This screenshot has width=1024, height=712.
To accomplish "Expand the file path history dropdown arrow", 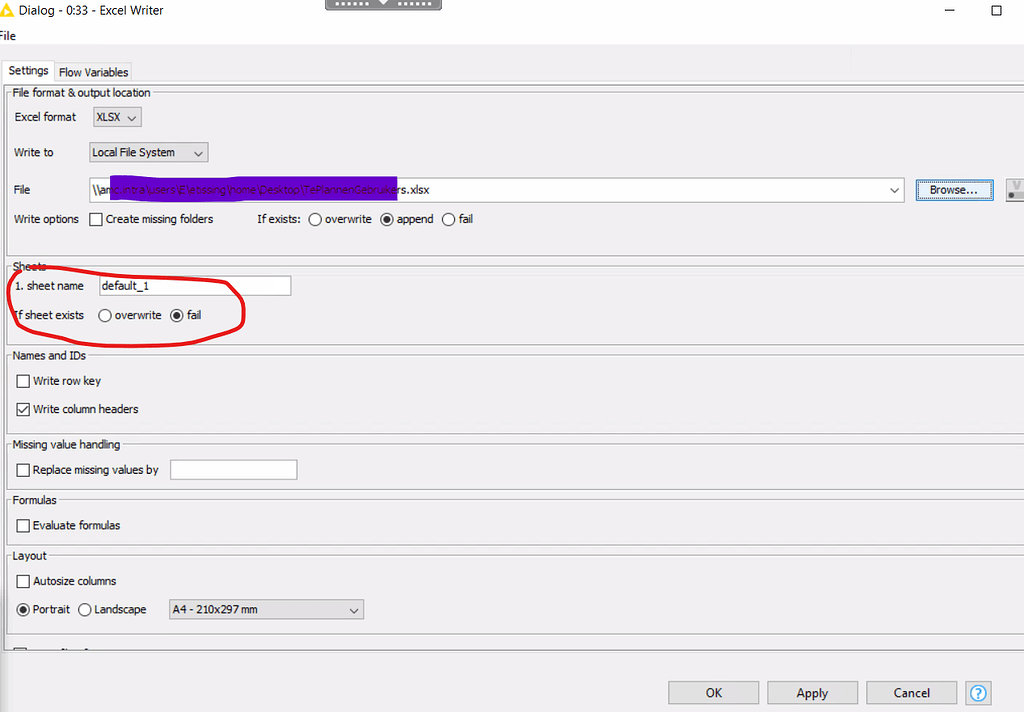I will pos(894,190).
